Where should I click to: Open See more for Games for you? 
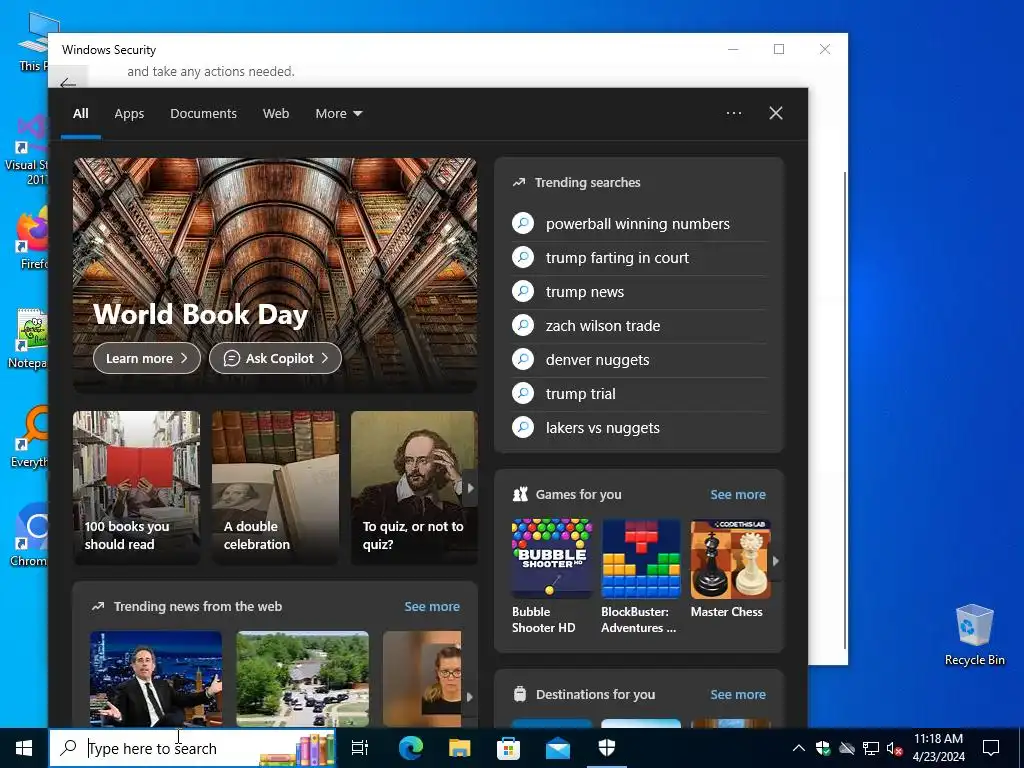[x=738, y=494]
